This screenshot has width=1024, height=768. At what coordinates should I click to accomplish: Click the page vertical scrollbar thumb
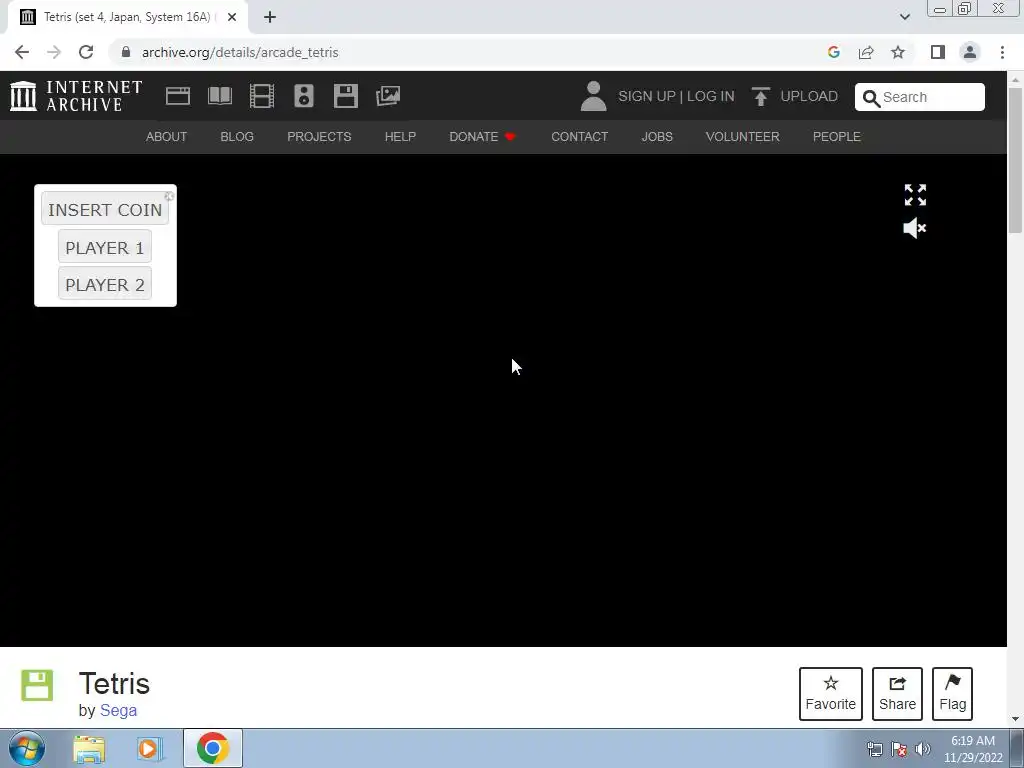pos(1015,159)
